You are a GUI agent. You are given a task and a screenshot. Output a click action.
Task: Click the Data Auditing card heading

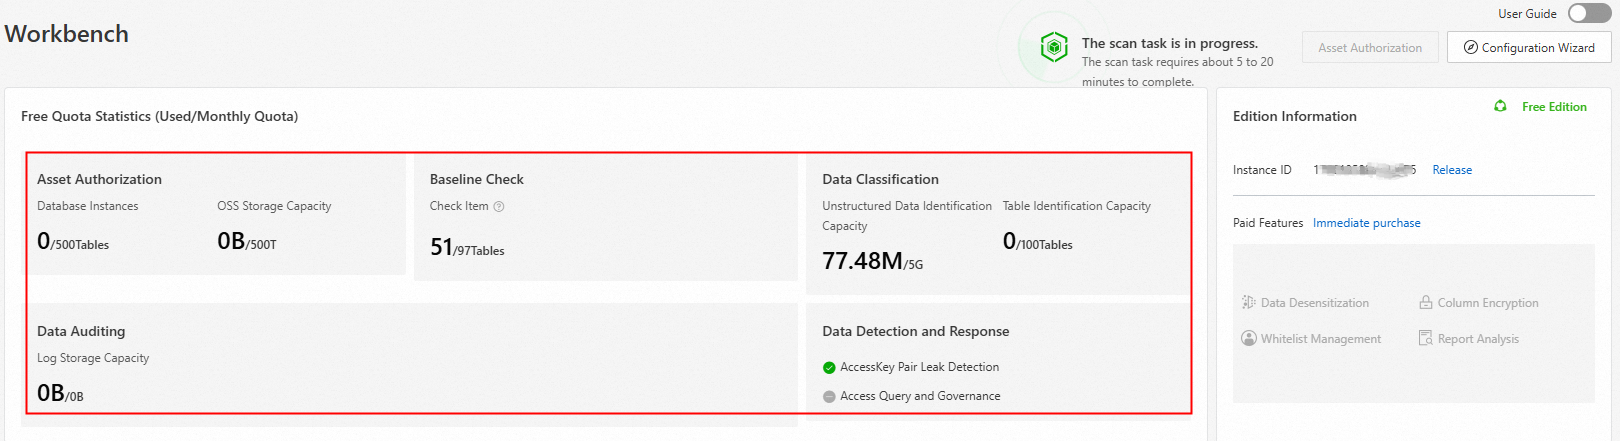81,332
